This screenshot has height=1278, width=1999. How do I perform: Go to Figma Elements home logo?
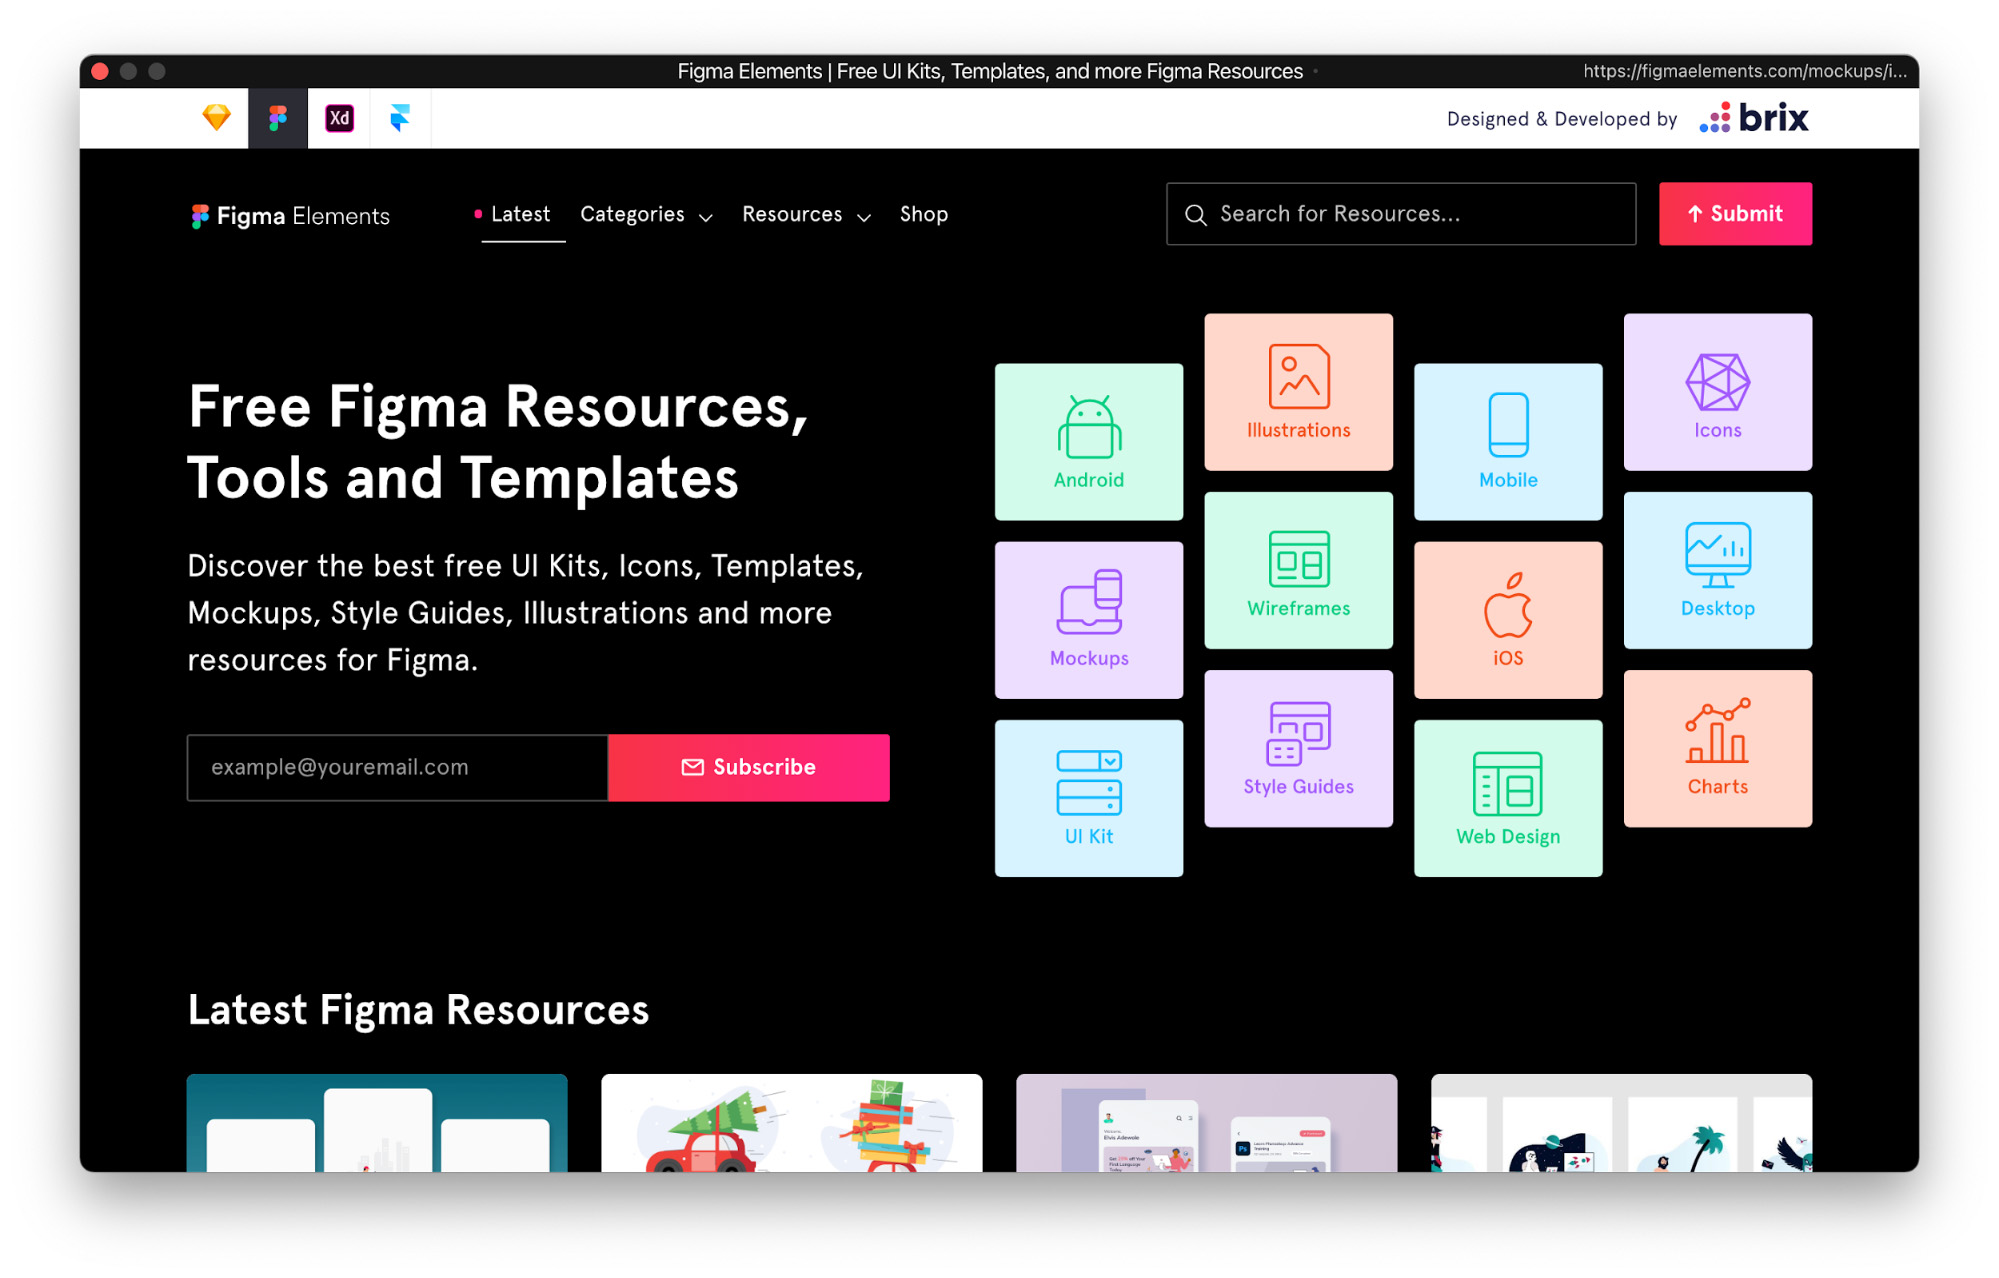[290, 216]
